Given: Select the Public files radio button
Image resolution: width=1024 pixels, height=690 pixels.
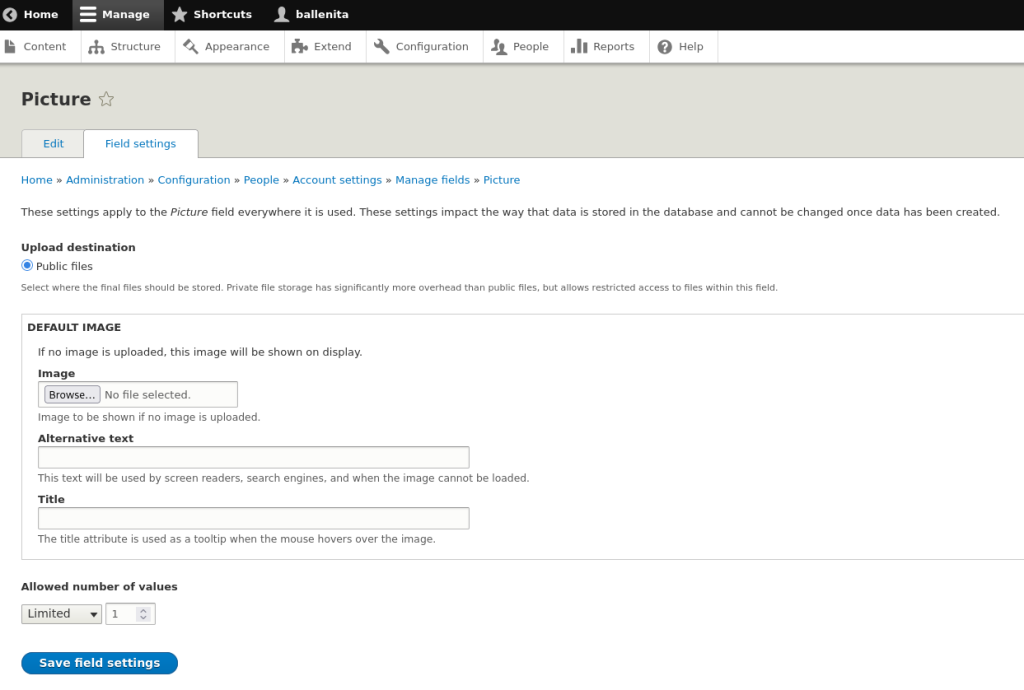Looking at the screenshot, I should tap(27, 266).
